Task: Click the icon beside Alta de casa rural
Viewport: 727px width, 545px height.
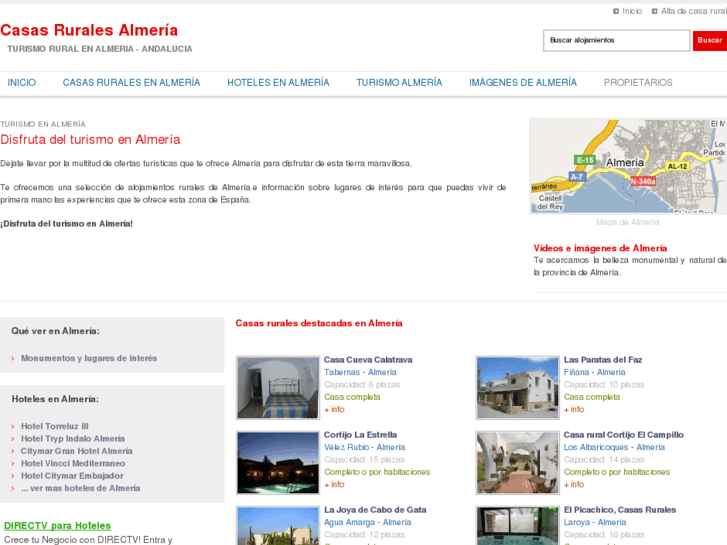Action: click(x=655, y=11)
